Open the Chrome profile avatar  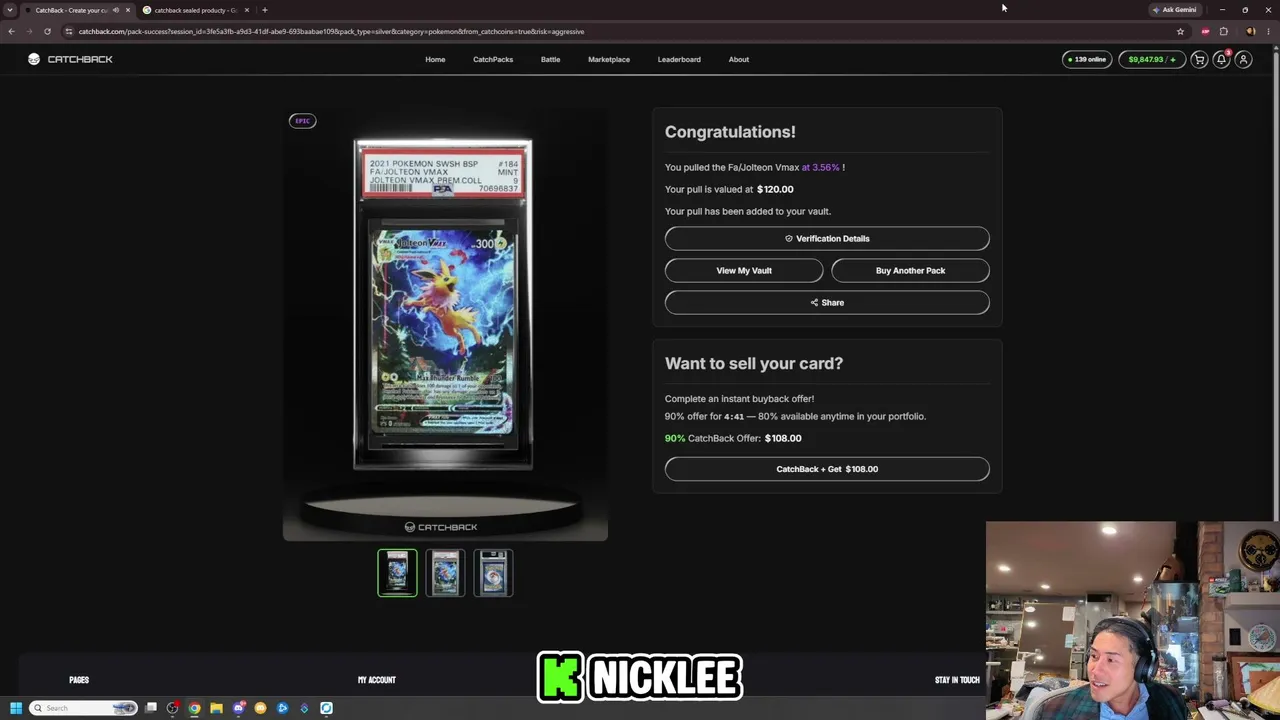click(x=1250, y=31)
